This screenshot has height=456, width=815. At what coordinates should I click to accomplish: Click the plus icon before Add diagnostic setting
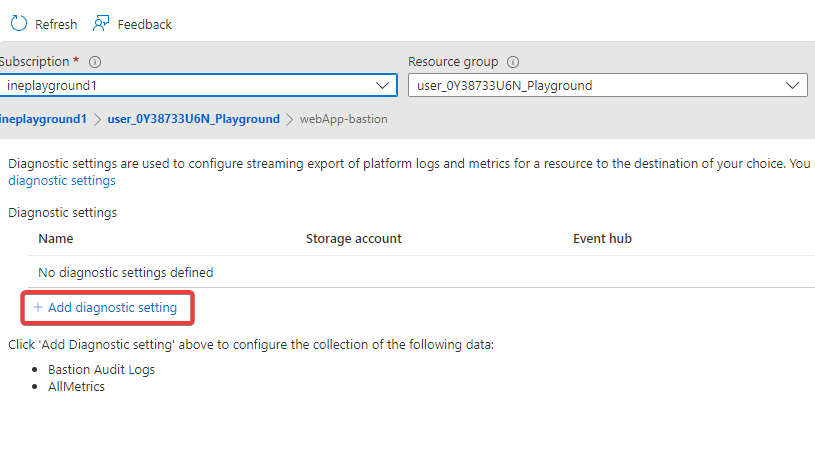(38, 308)
